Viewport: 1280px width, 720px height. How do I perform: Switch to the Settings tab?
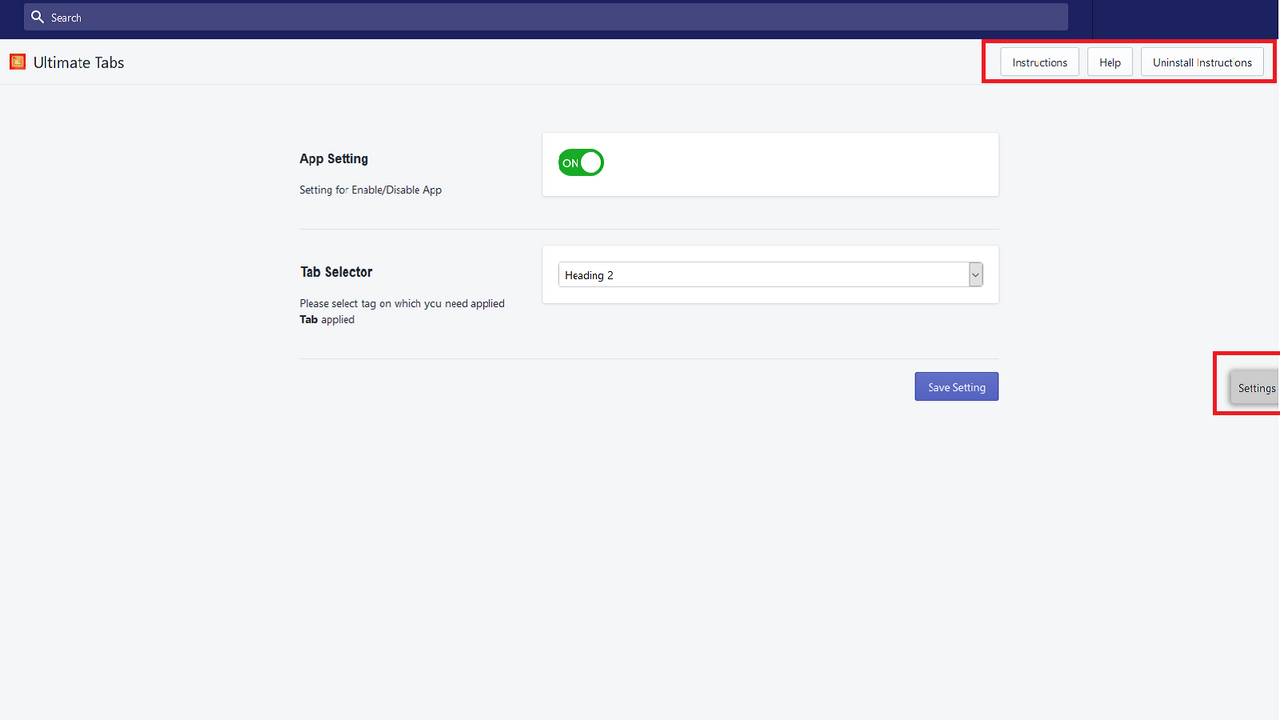(x=1255, y=387)
